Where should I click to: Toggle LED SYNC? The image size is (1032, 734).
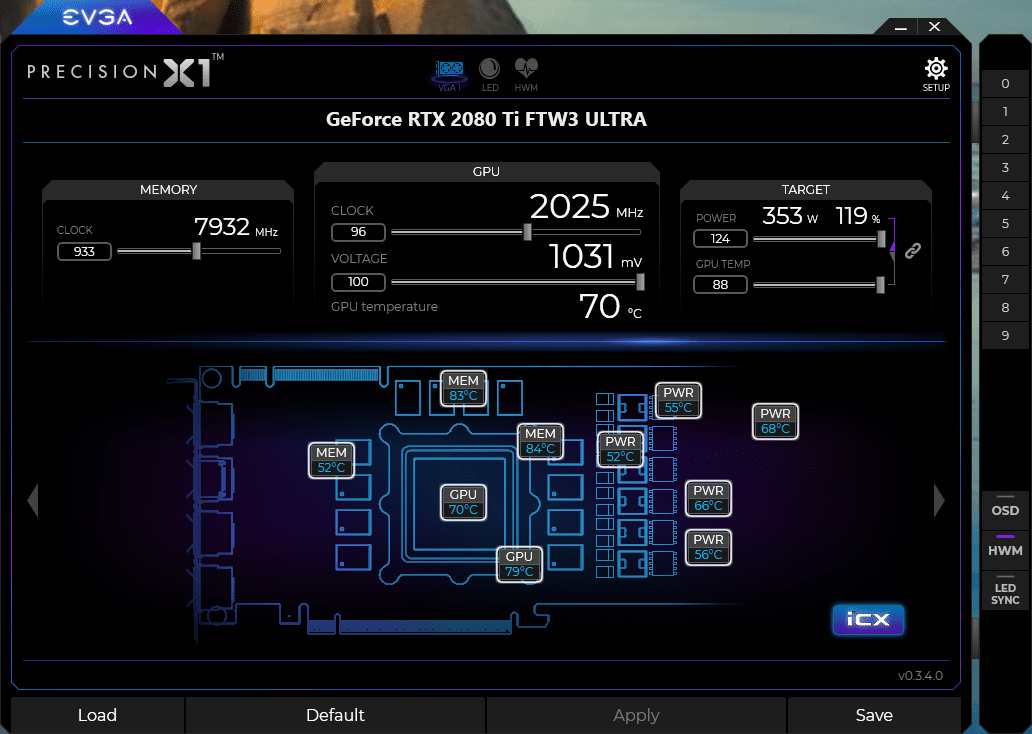tap(1005, 592)
